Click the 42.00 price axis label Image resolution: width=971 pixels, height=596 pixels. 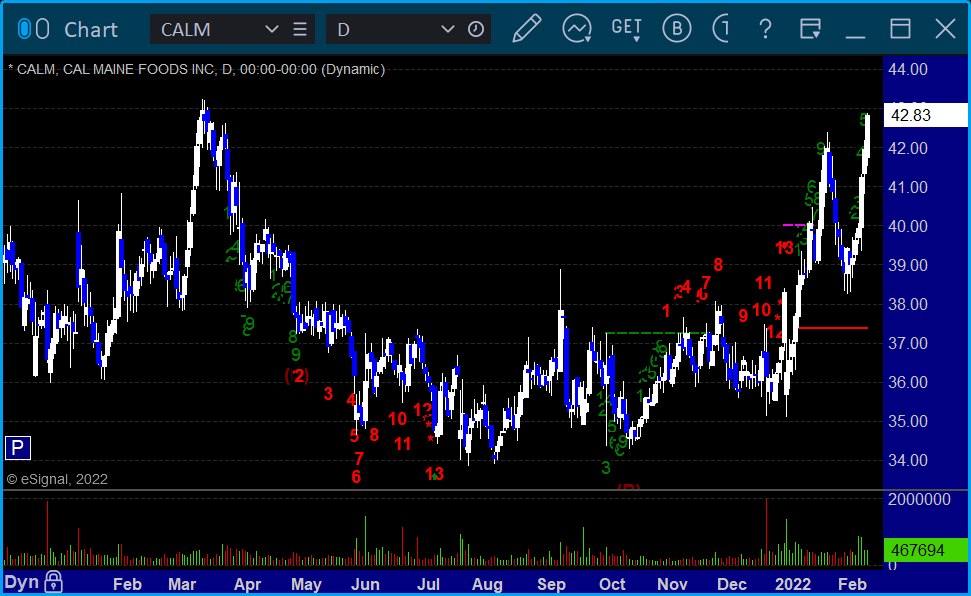pos(908,148)
